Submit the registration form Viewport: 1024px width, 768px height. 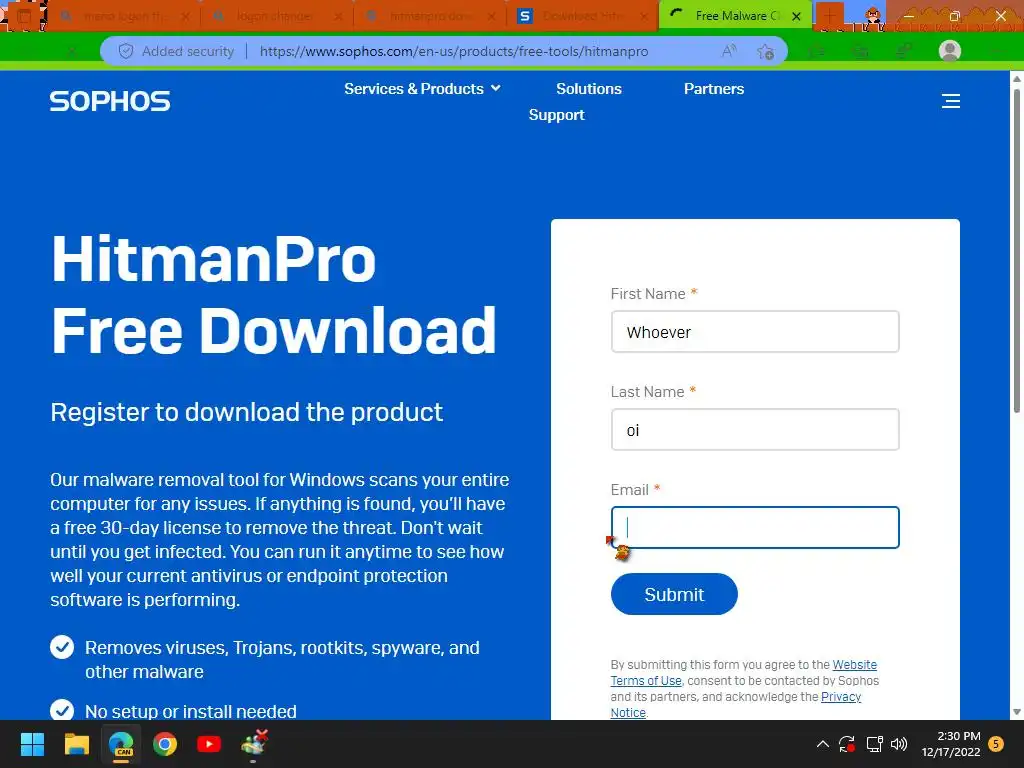click(x=674, y=594)
